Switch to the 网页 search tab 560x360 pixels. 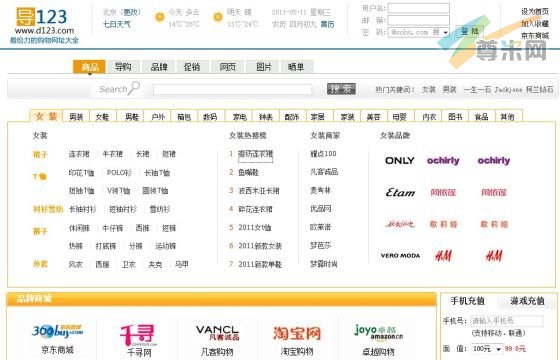tap(228, 66)
